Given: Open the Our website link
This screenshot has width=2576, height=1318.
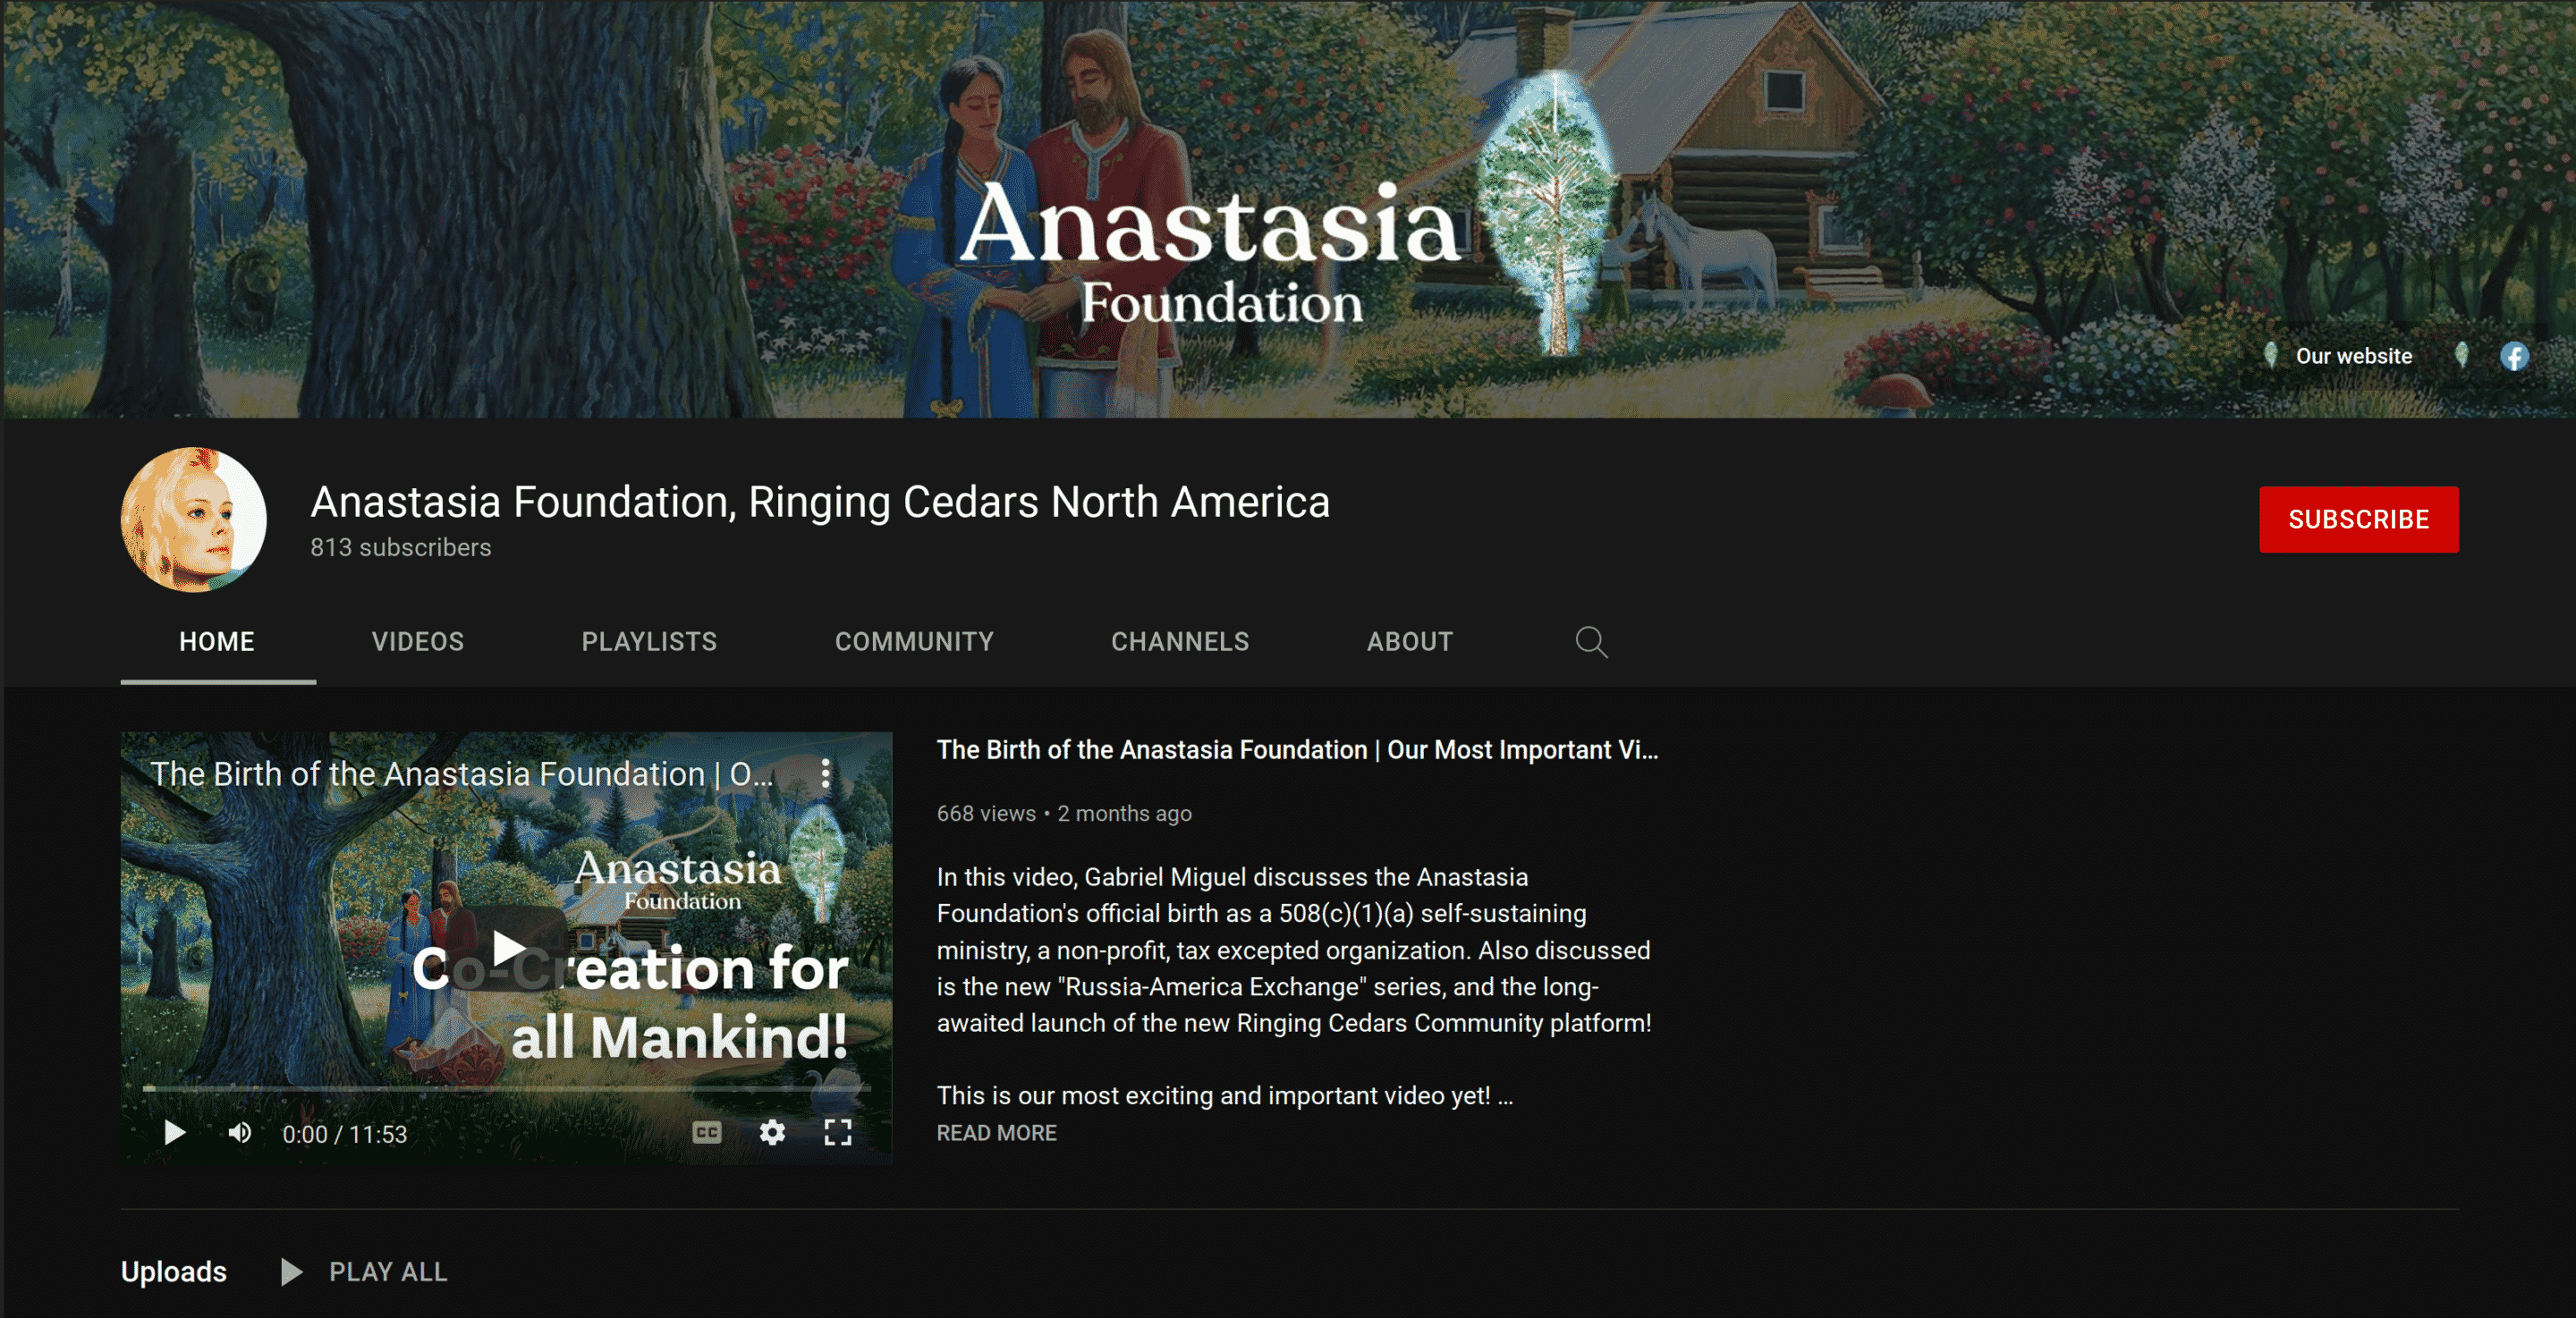Looking at the screenshot, I should [2354, 356].
